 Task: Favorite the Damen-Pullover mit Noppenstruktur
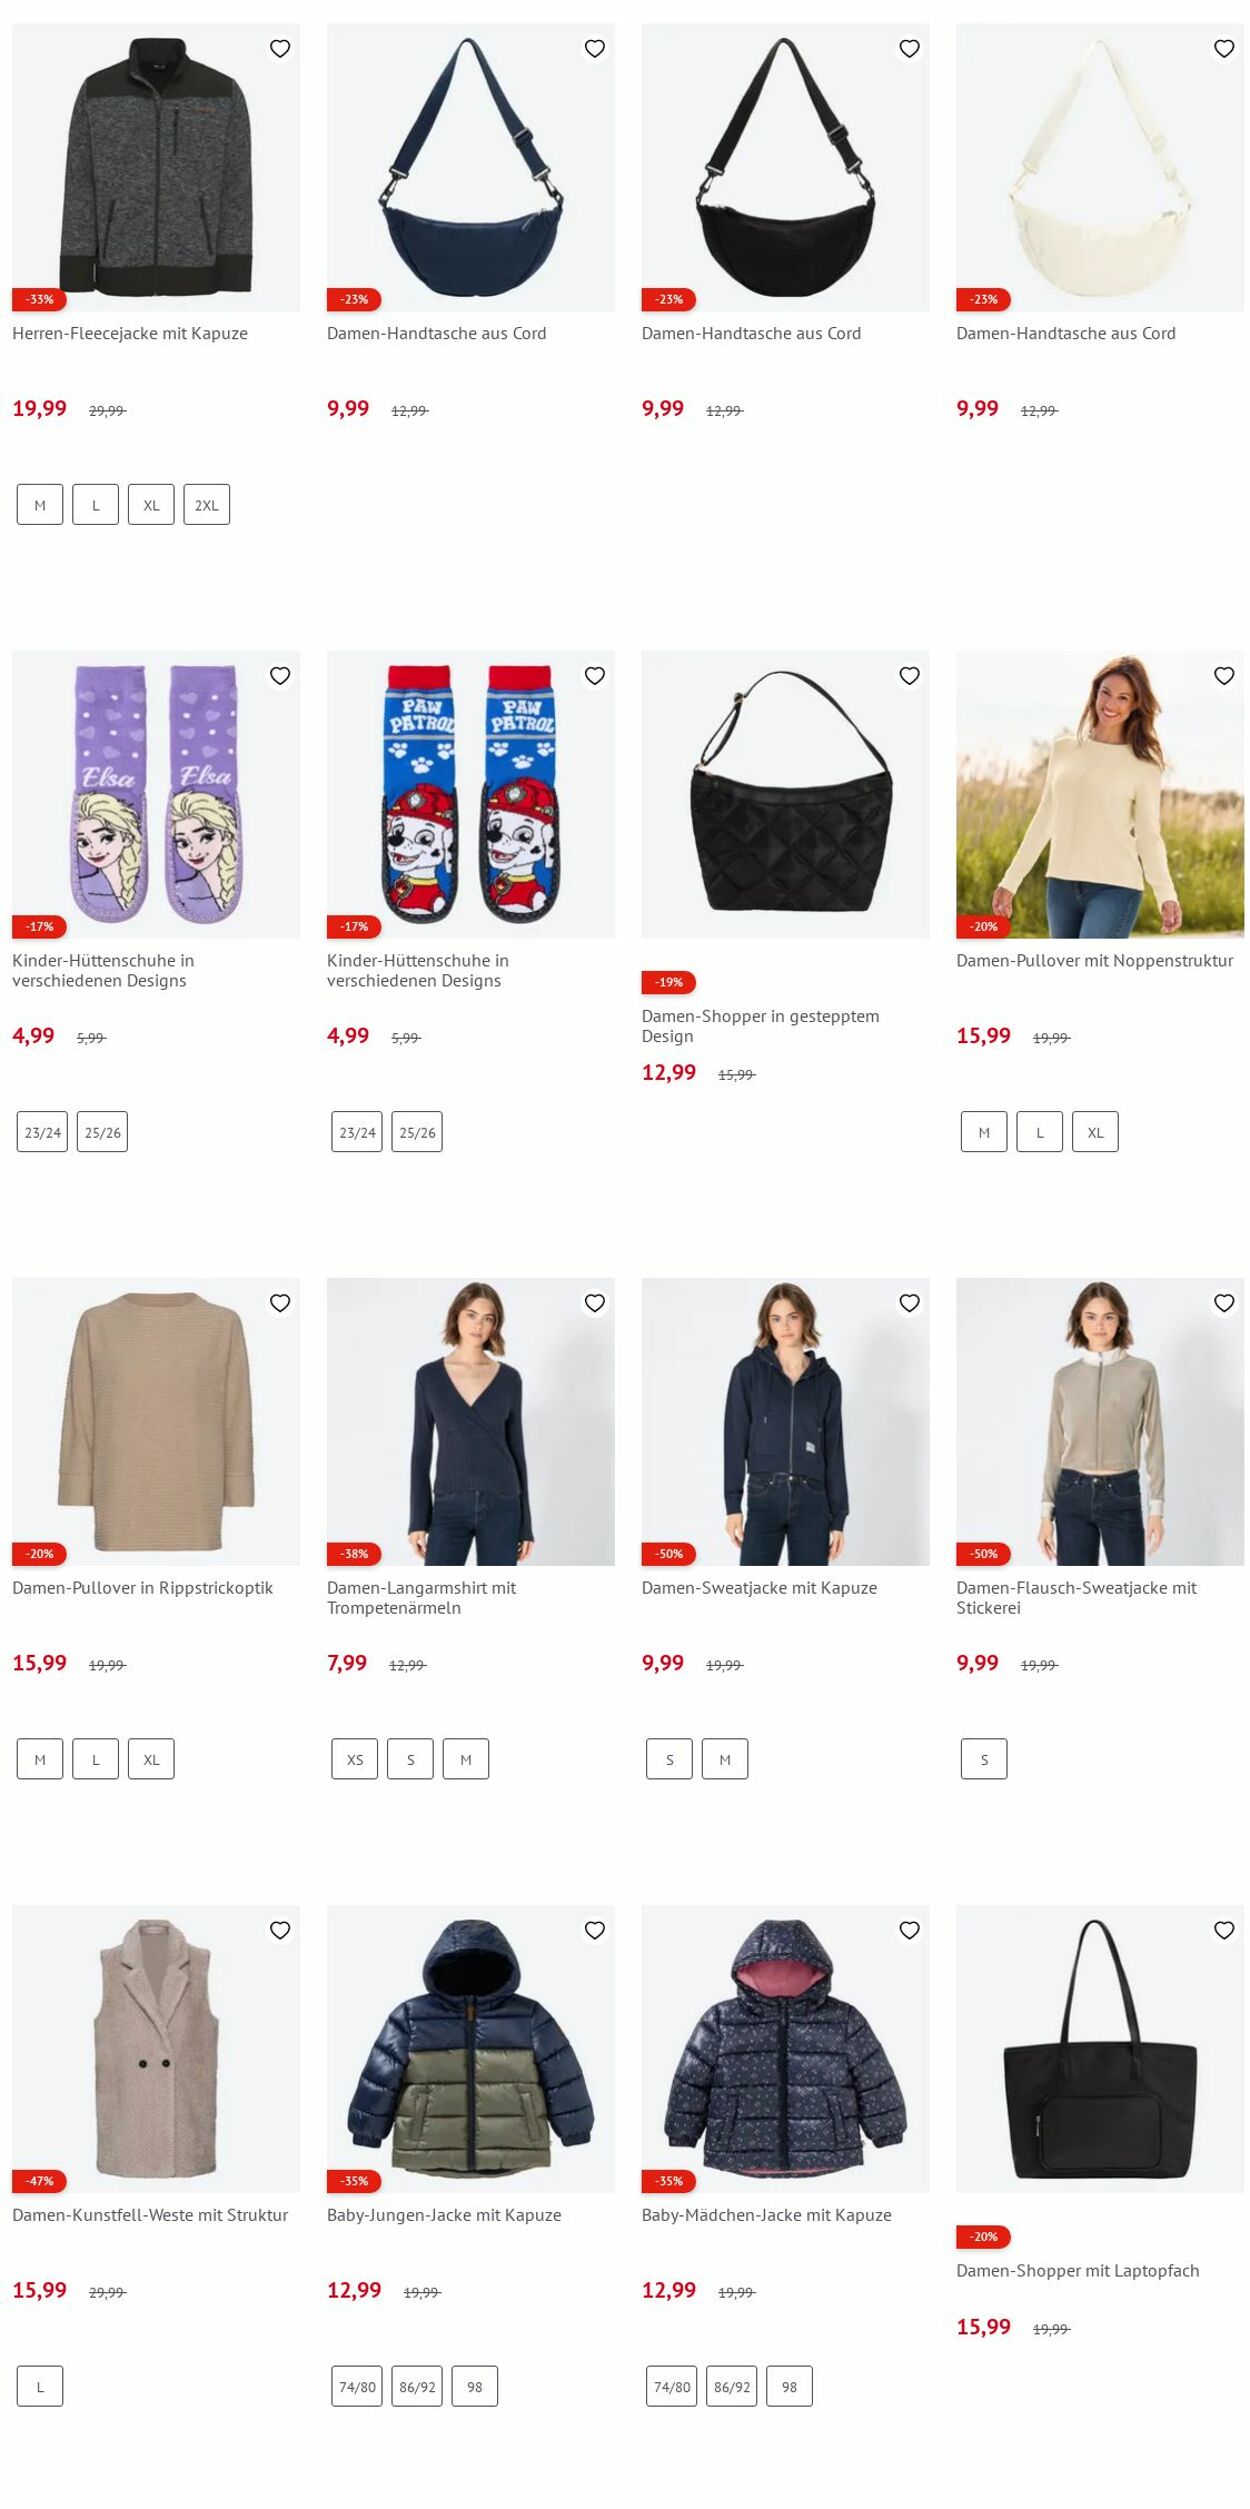(1224, 676)
